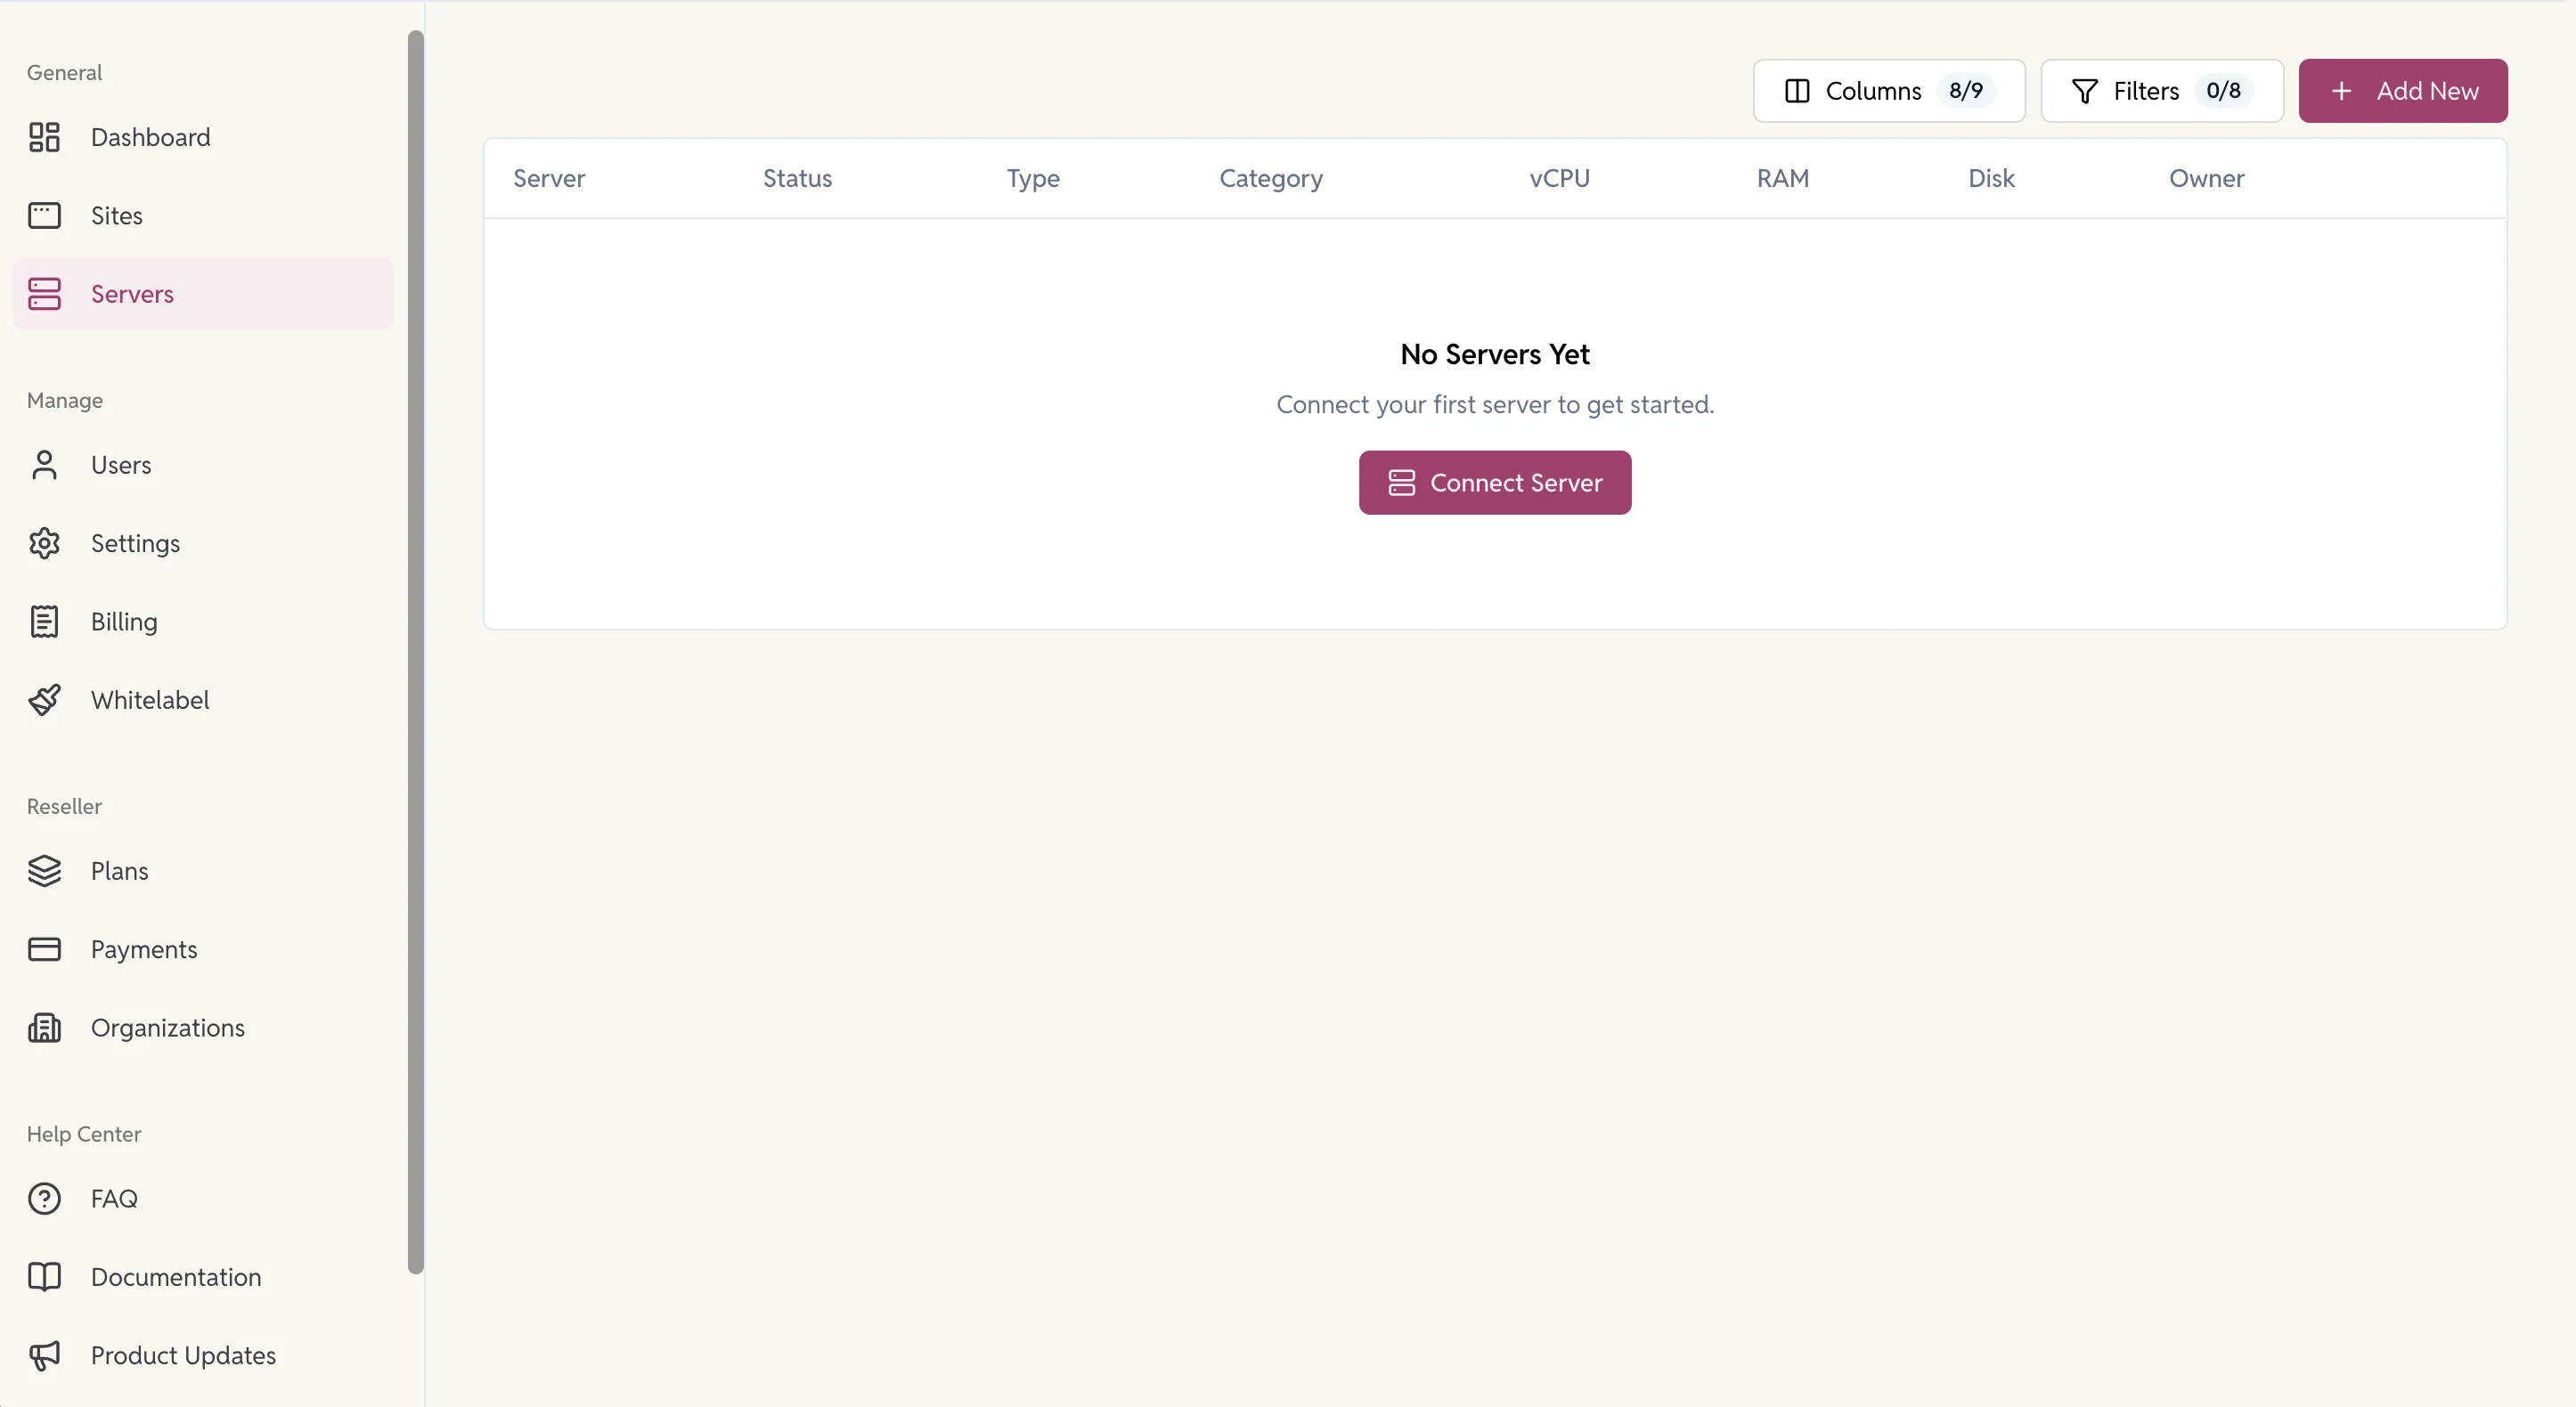Click the Product Updates megaphone icon
The image size is (2576, 1407).
(44, 1355)
